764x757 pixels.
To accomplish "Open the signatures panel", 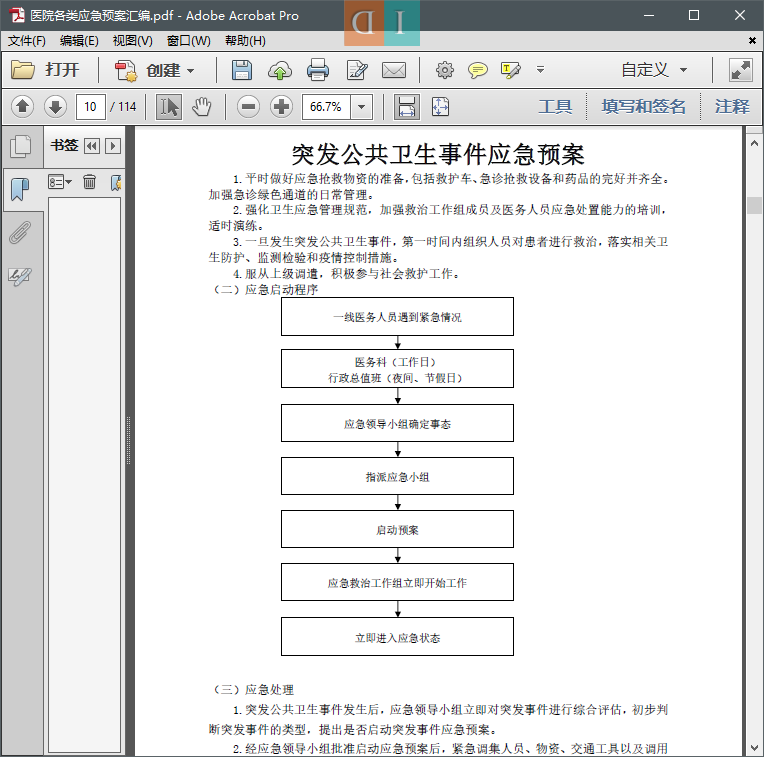I will (20, 276).
